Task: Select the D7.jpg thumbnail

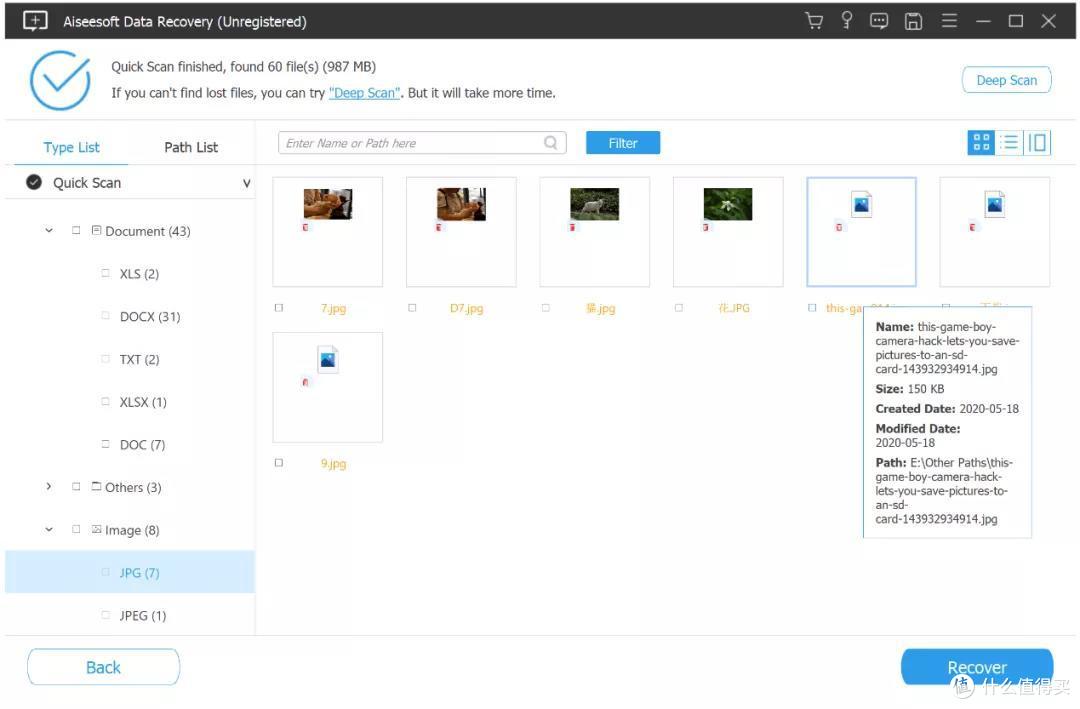Action: [x=461, y=232]
